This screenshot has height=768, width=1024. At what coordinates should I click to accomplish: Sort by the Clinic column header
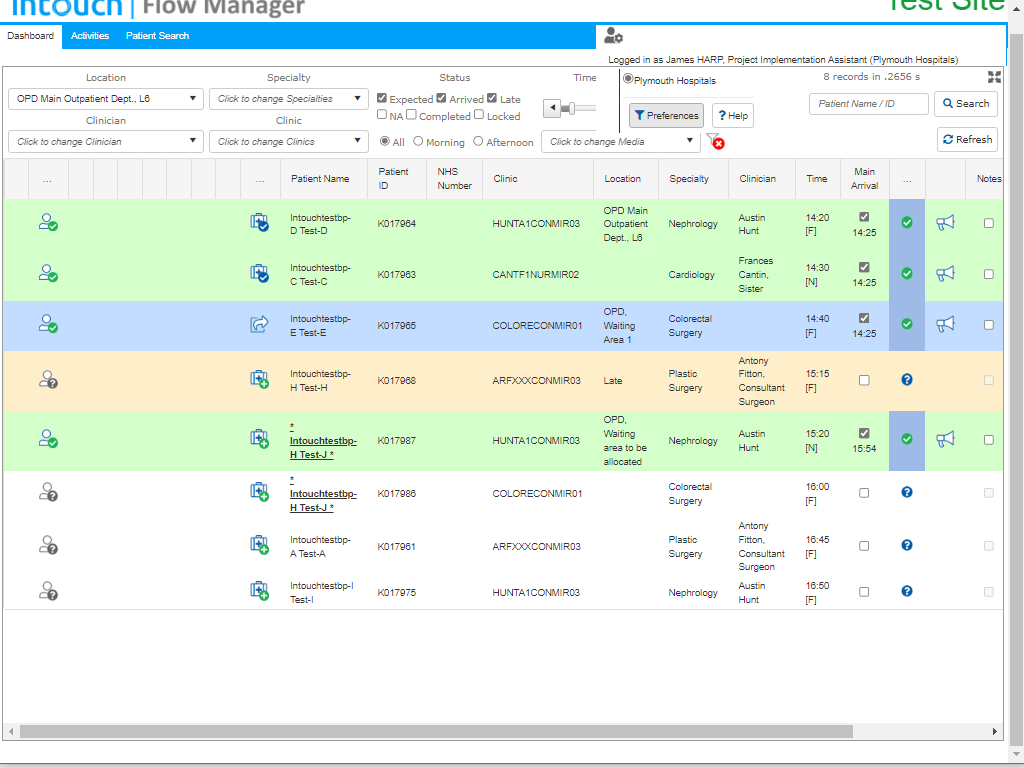tap(505, 178)
